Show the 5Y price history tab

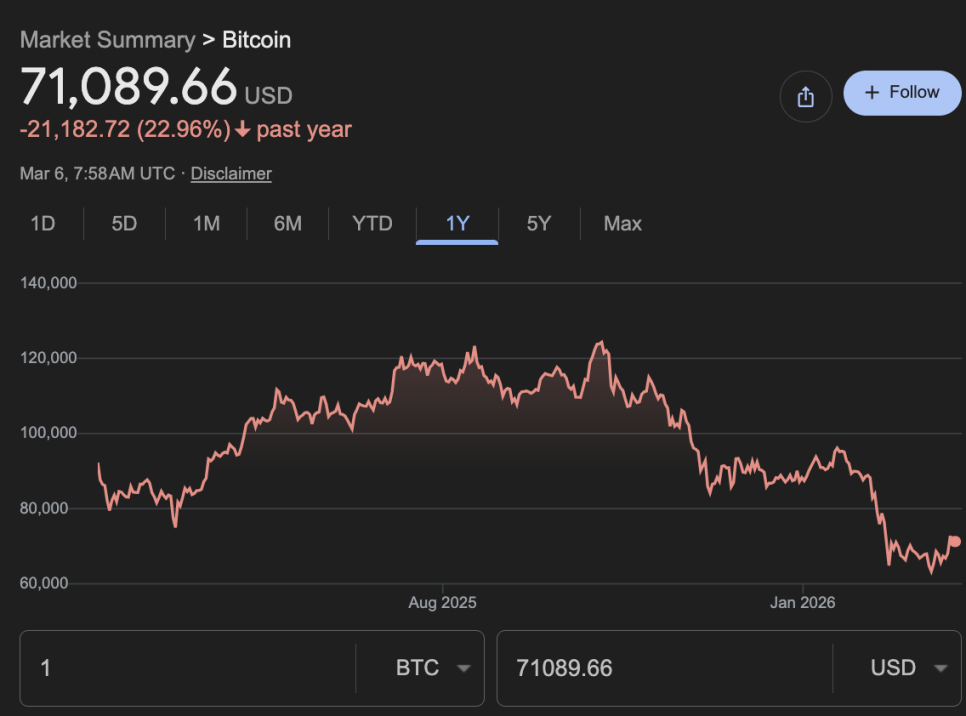pyautogui.click(x=539, y=223)
